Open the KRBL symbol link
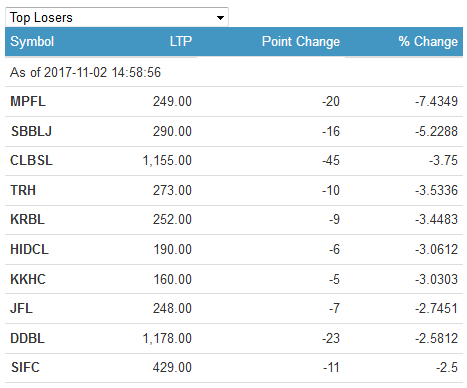Viewport: 467px width, 388px height. click(27, 220)
